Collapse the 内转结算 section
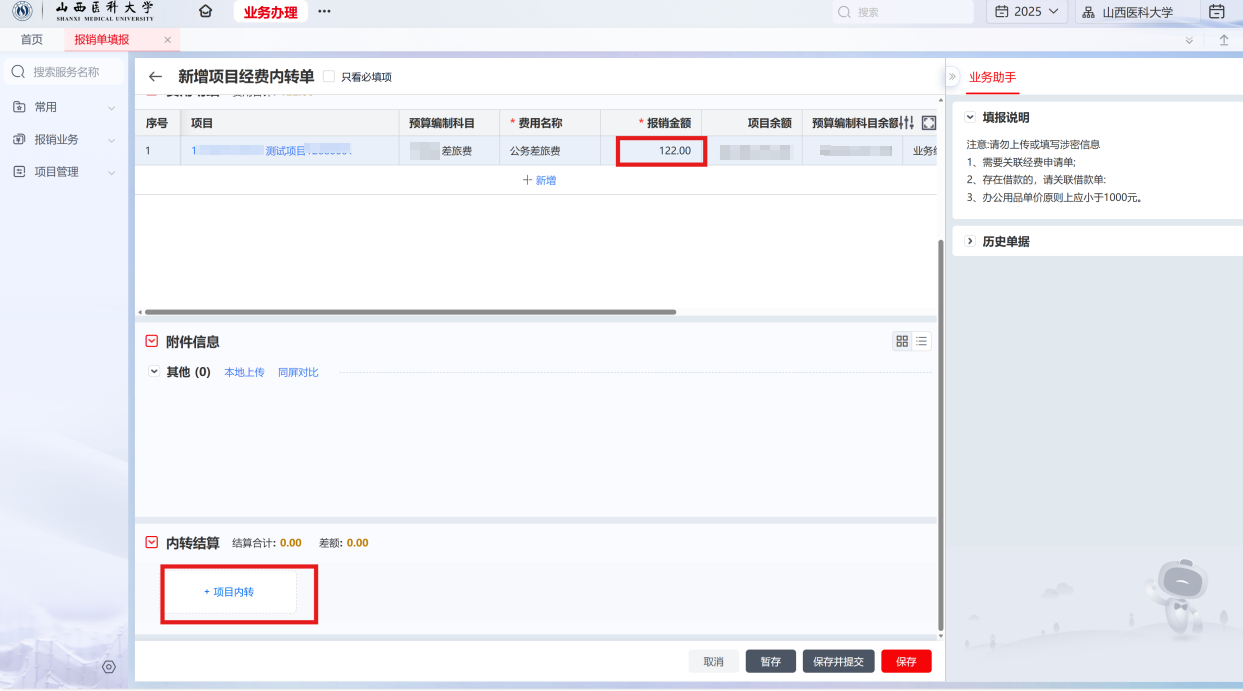Image resolution: width=1243 pixels, height=691 pixels. [152, 543]
